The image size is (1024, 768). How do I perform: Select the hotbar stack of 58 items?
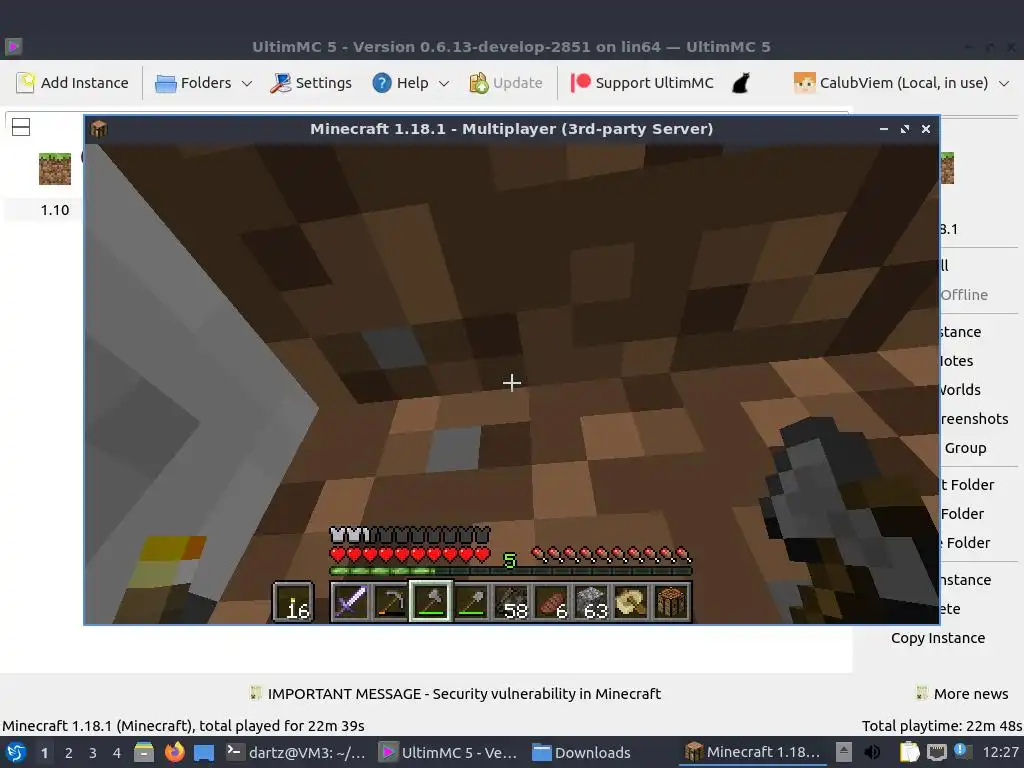click(x=511, y=601)
